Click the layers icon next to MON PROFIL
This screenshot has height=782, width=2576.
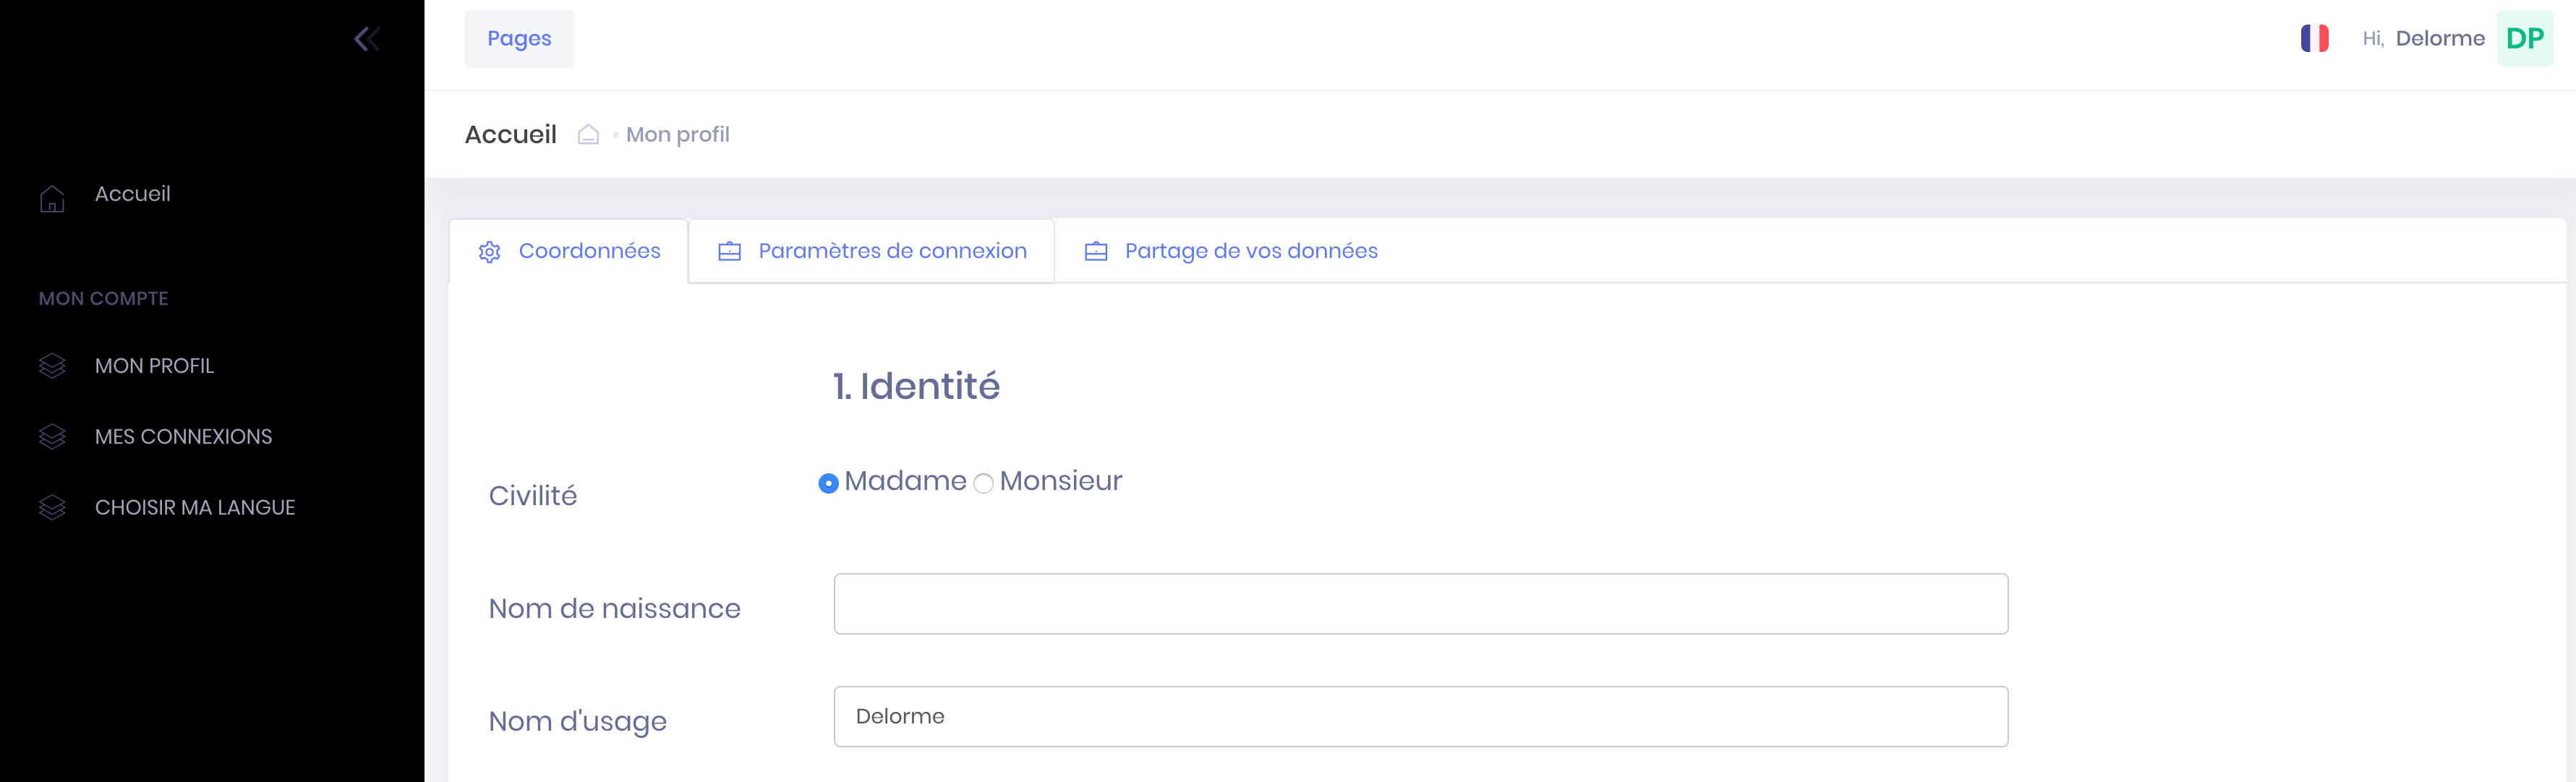pos(52,366)
